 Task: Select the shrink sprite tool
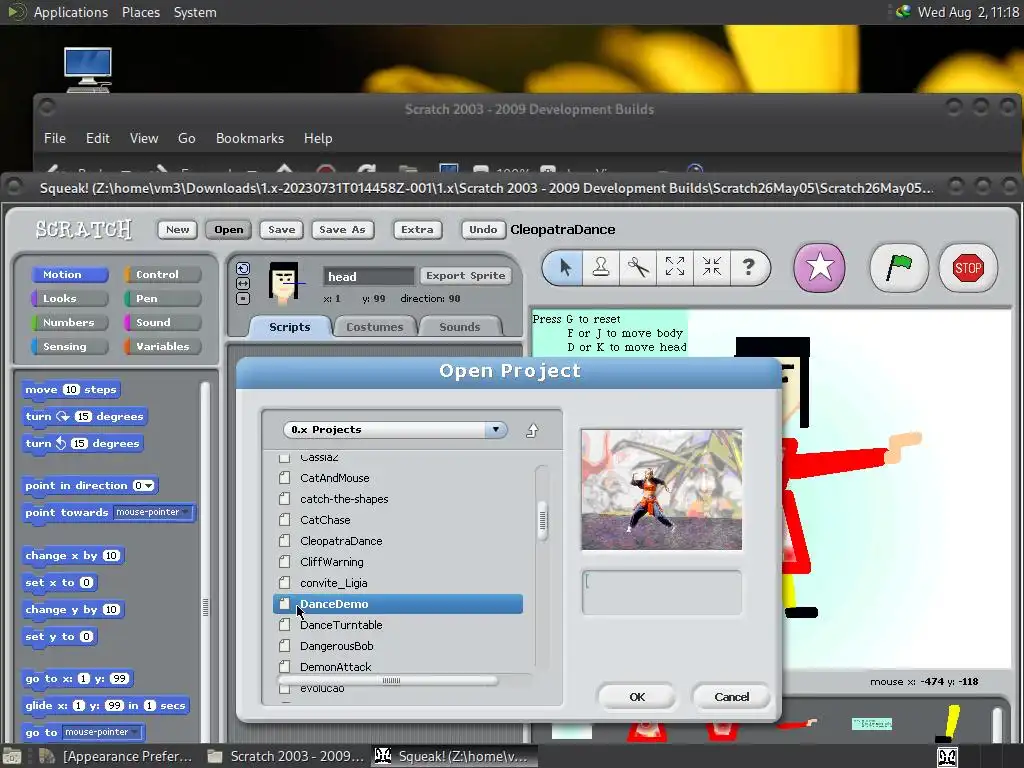coord(712,267)
